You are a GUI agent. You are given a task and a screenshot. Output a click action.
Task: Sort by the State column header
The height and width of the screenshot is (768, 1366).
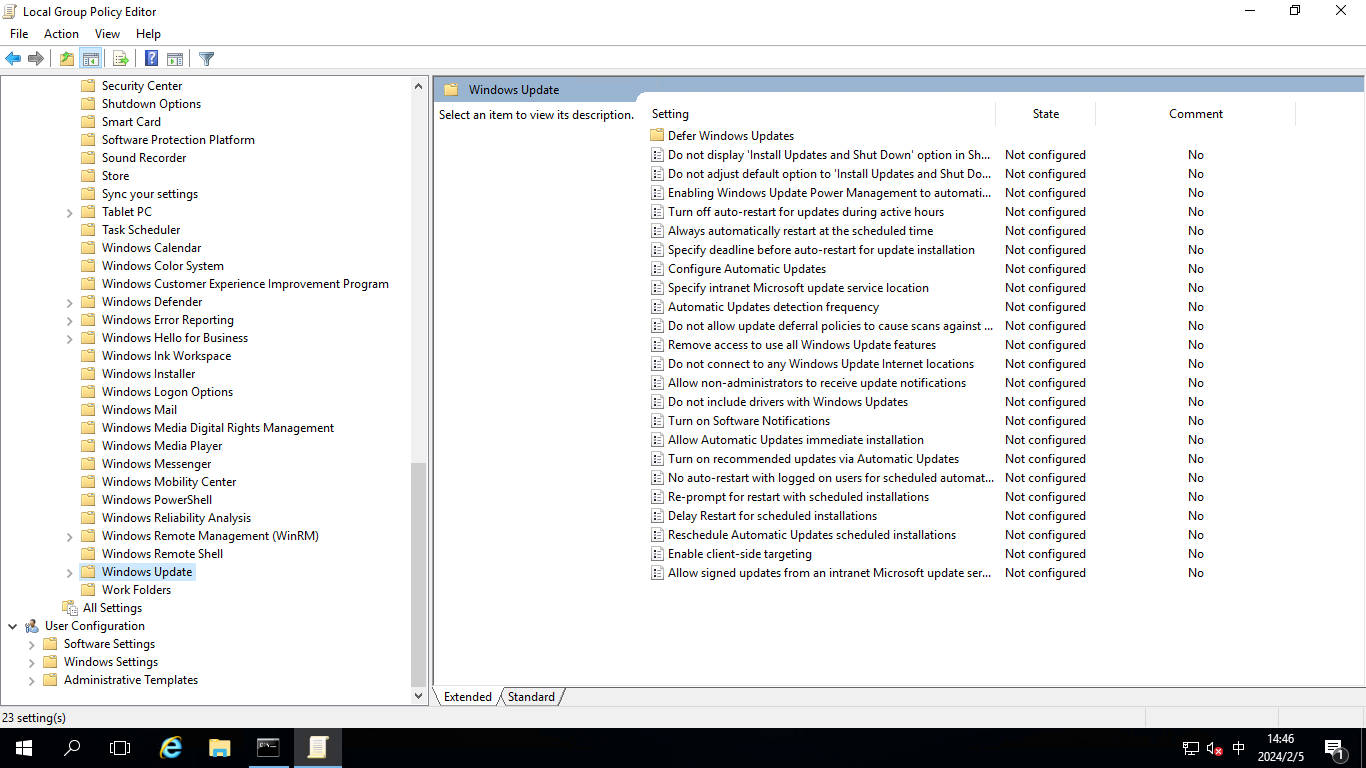(1046, 114)
